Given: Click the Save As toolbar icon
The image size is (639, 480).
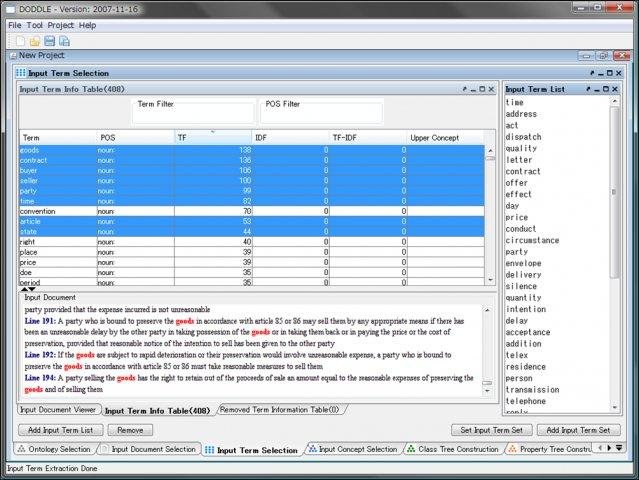Looking at the screenshot, I should tap(64, 41).
